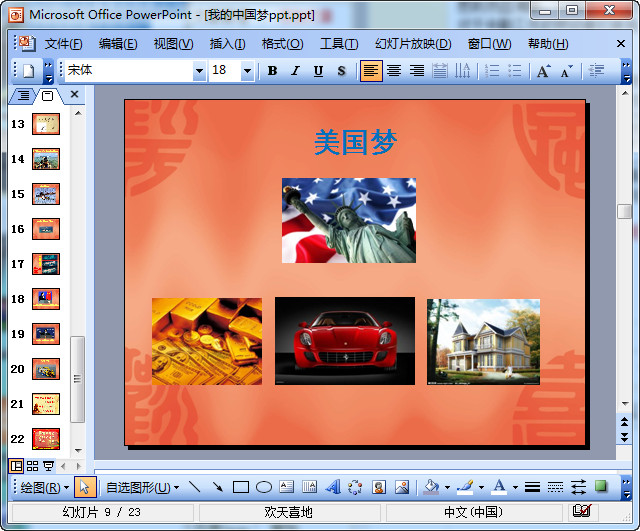Open the 窗口(W) menu

[x=489, y=44]
